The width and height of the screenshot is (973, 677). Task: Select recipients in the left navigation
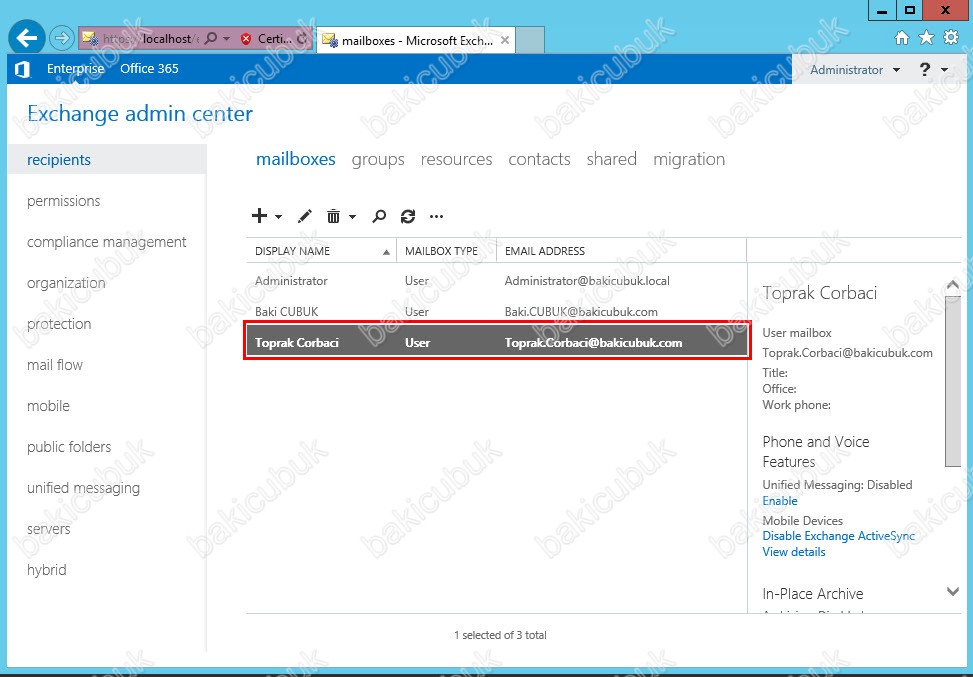tap(59, 159)
